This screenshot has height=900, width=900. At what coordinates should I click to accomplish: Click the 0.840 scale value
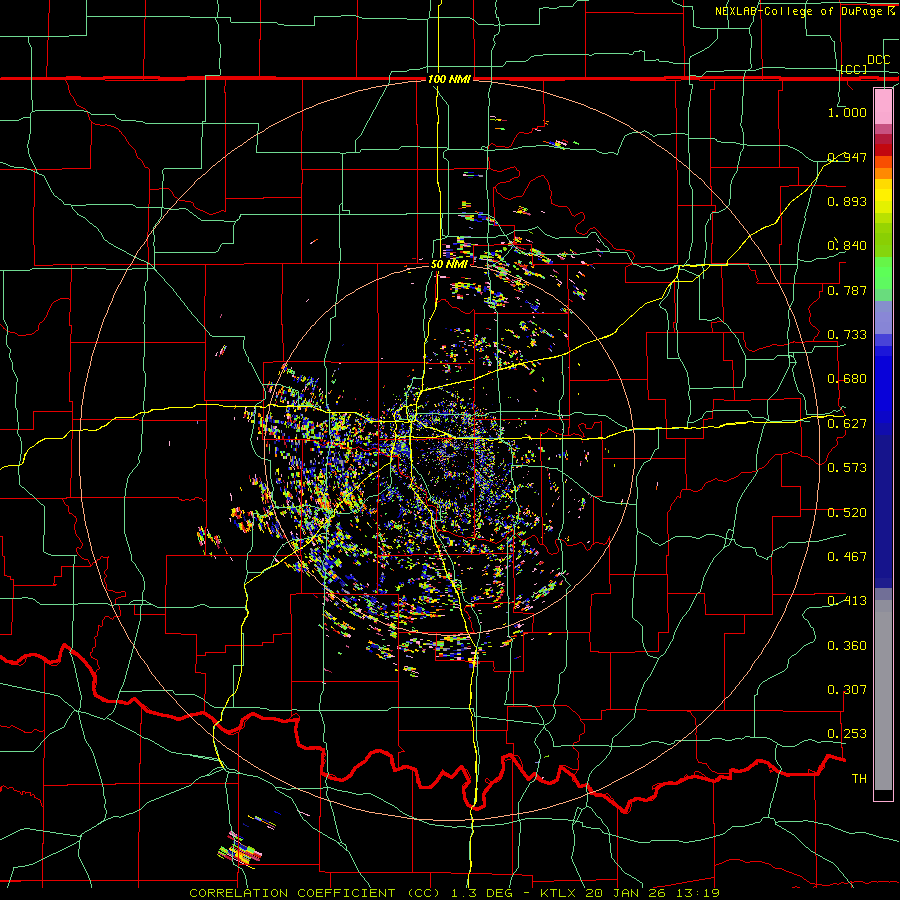pyautogui.click(x=847, y=246)
